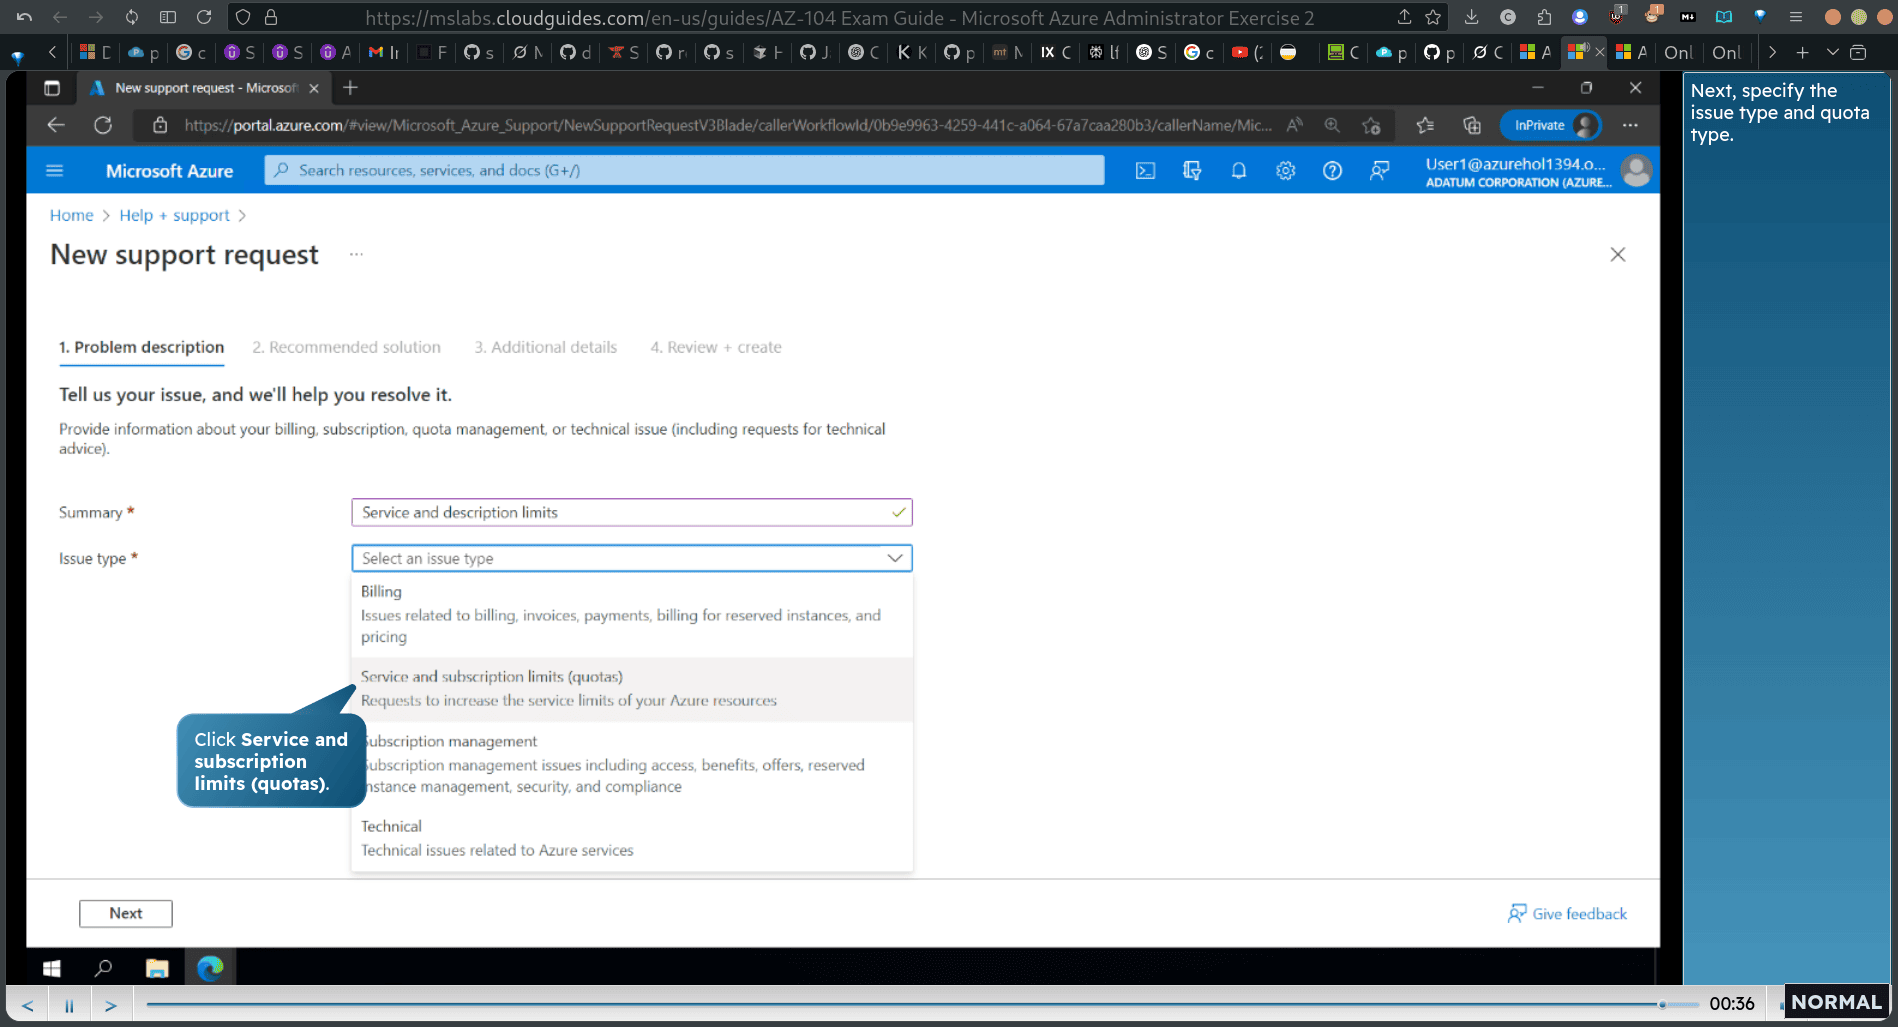Open Edge Collections icon

[1472, 125]
